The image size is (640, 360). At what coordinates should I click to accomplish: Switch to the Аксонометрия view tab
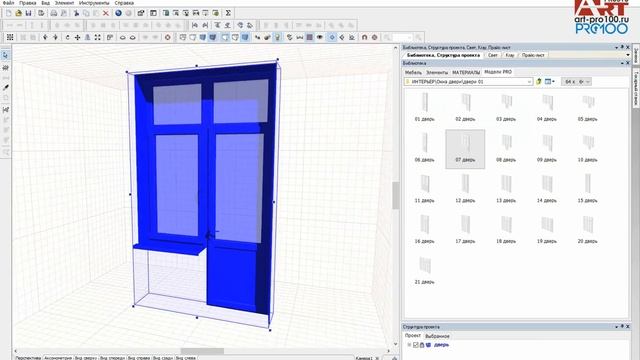58,358
